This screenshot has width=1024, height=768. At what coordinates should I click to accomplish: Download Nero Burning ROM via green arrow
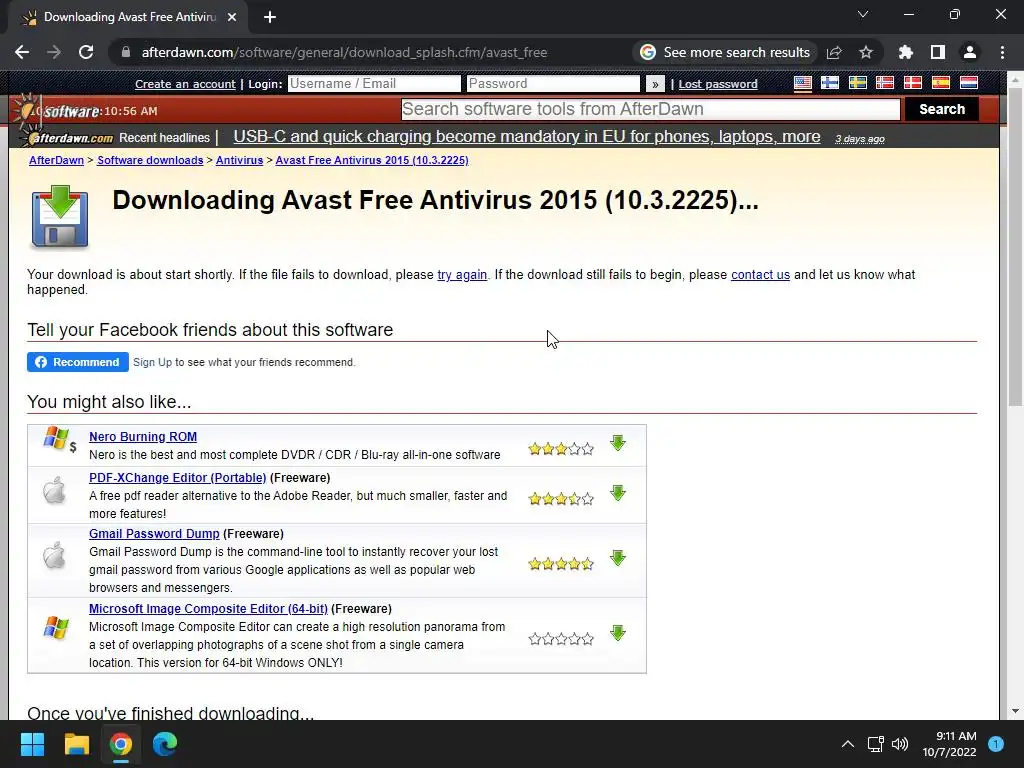(618, 443)
